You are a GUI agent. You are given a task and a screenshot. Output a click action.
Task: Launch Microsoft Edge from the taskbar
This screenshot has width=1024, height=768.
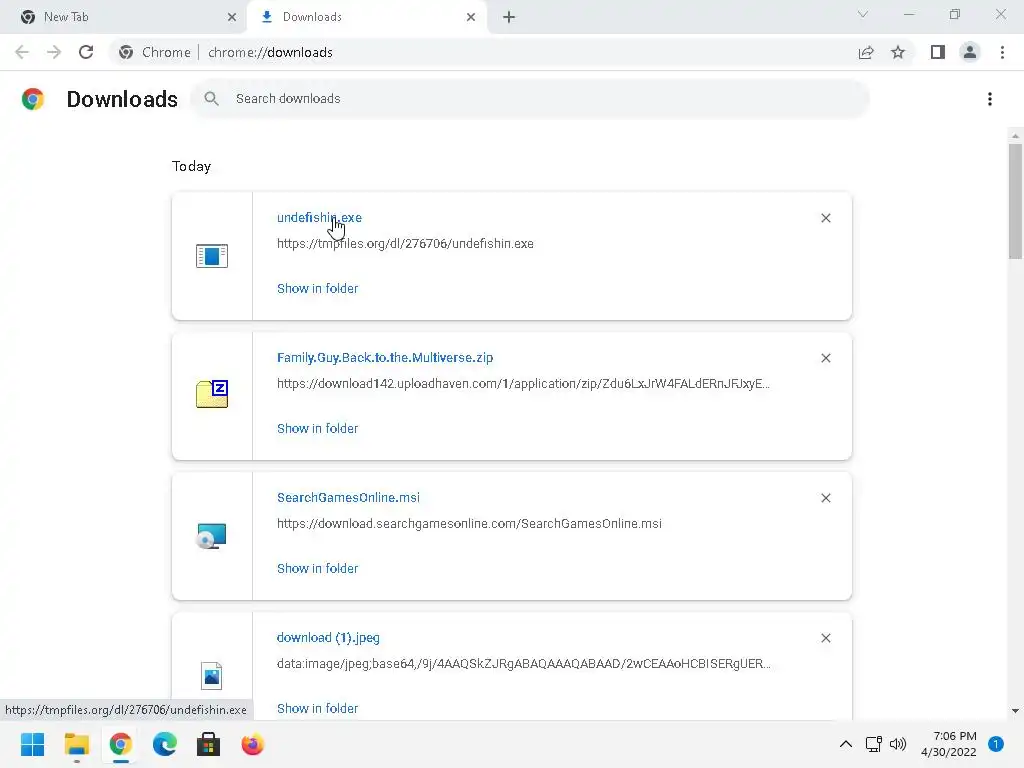click(x=164, y=745)
